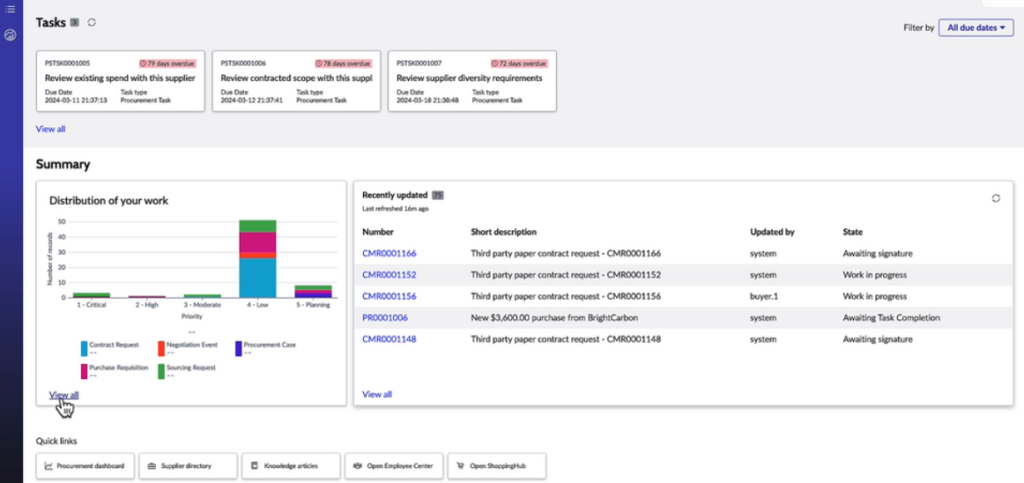Click the 5 - Planning bar in chart

(313, 292)
